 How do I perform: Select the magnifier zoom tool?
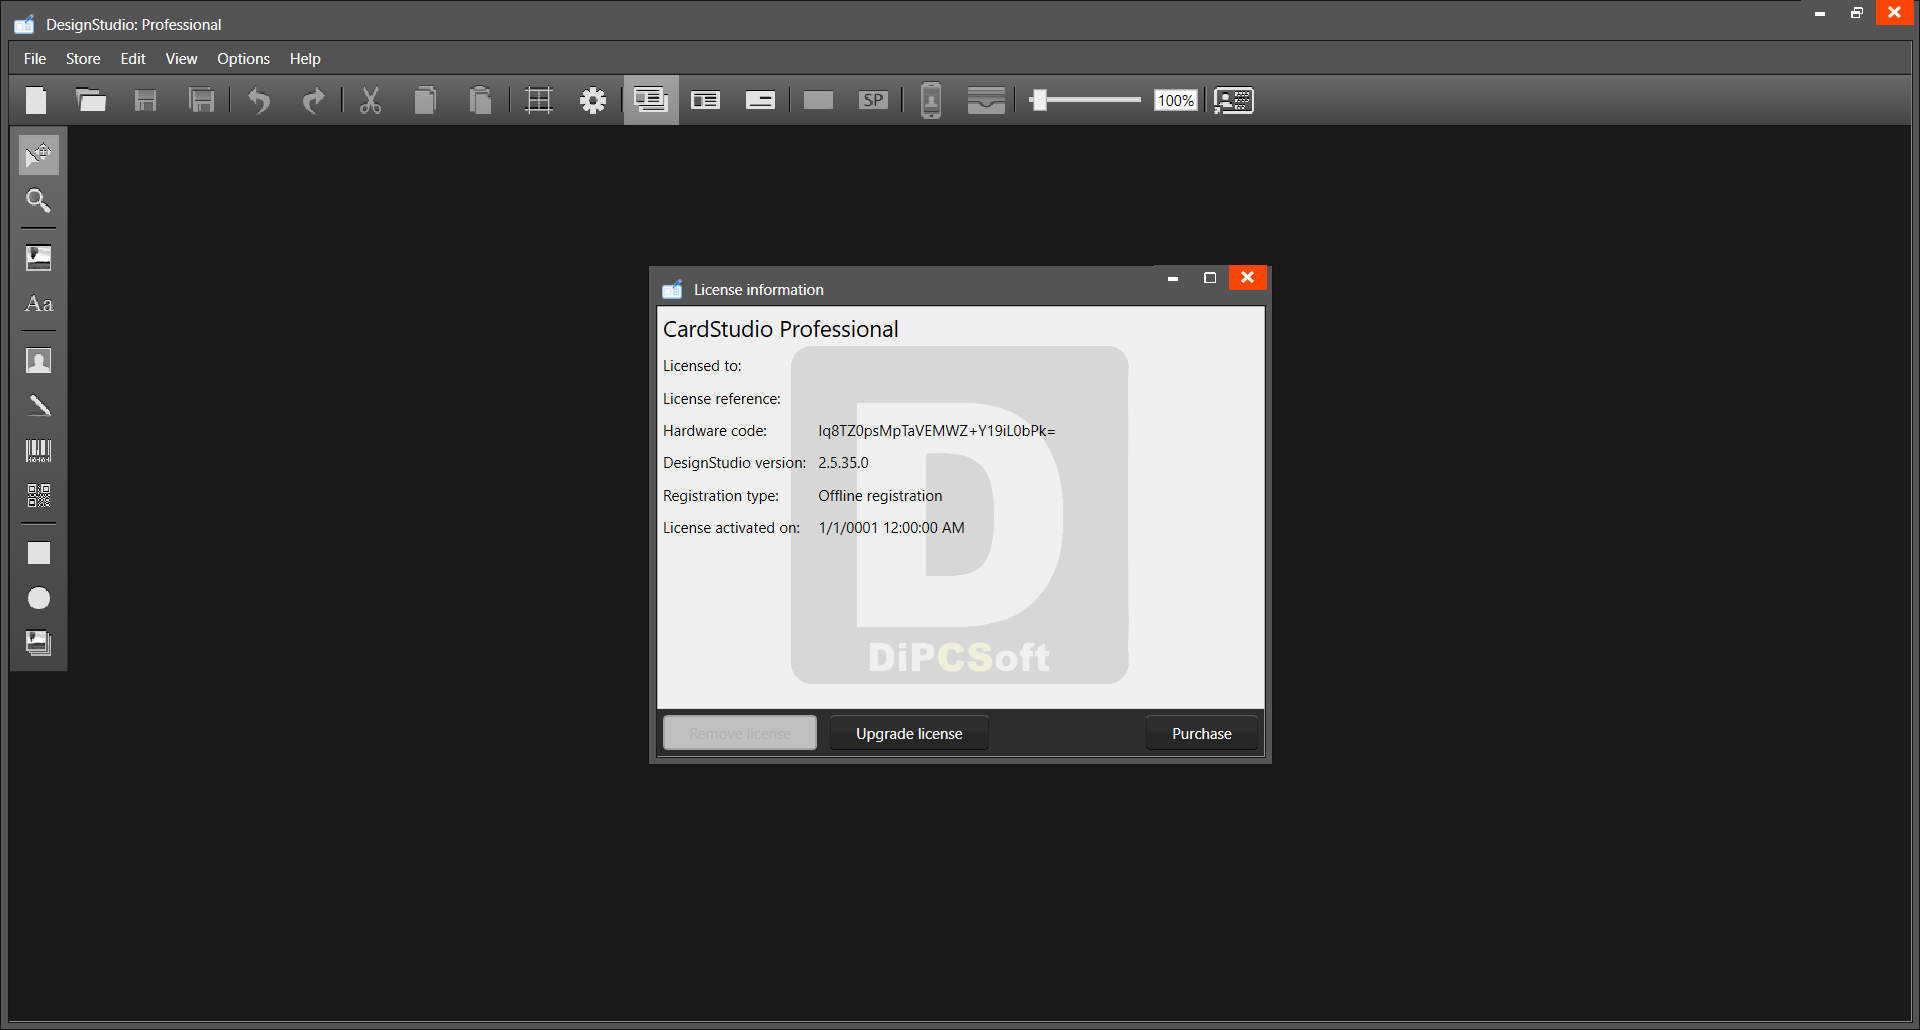click(39, 201)
